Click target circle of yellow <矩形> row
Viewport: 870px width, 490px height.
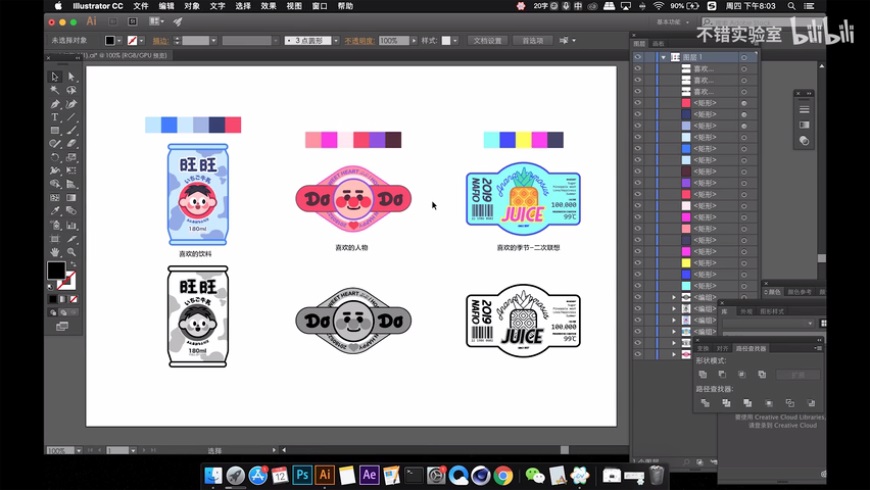pyautogui.click(x=744, y=263)
